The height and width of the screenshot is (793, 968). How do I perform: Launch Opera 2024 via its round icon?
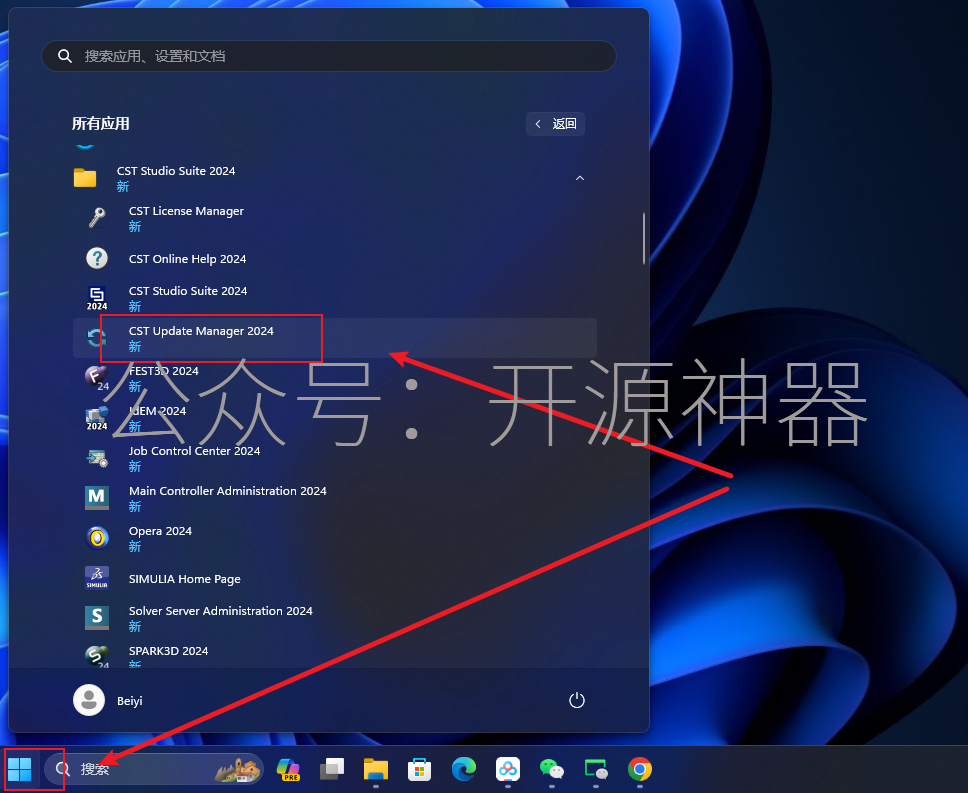point(97,538)
